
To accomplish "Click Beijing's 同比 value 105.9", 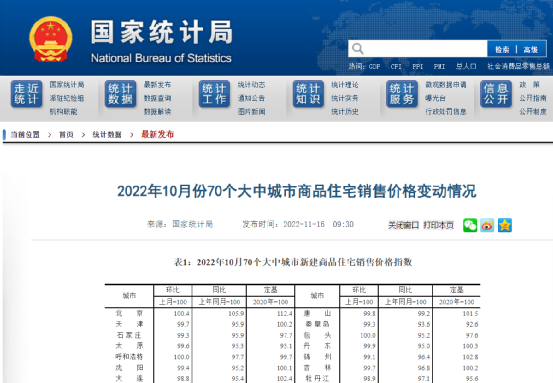I will [236, 313].
